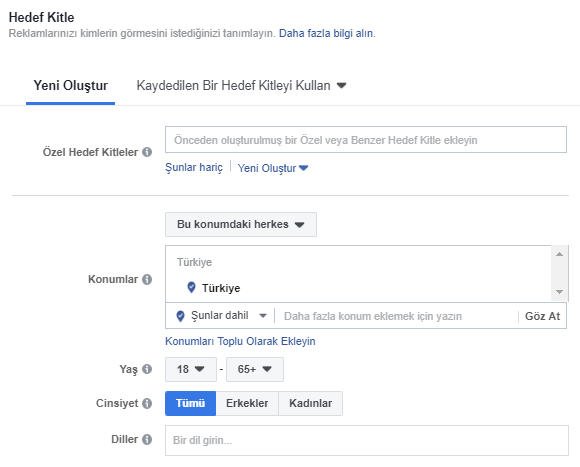
Task: Select the bold Türkiye location entry
Action: click(221, 288)
